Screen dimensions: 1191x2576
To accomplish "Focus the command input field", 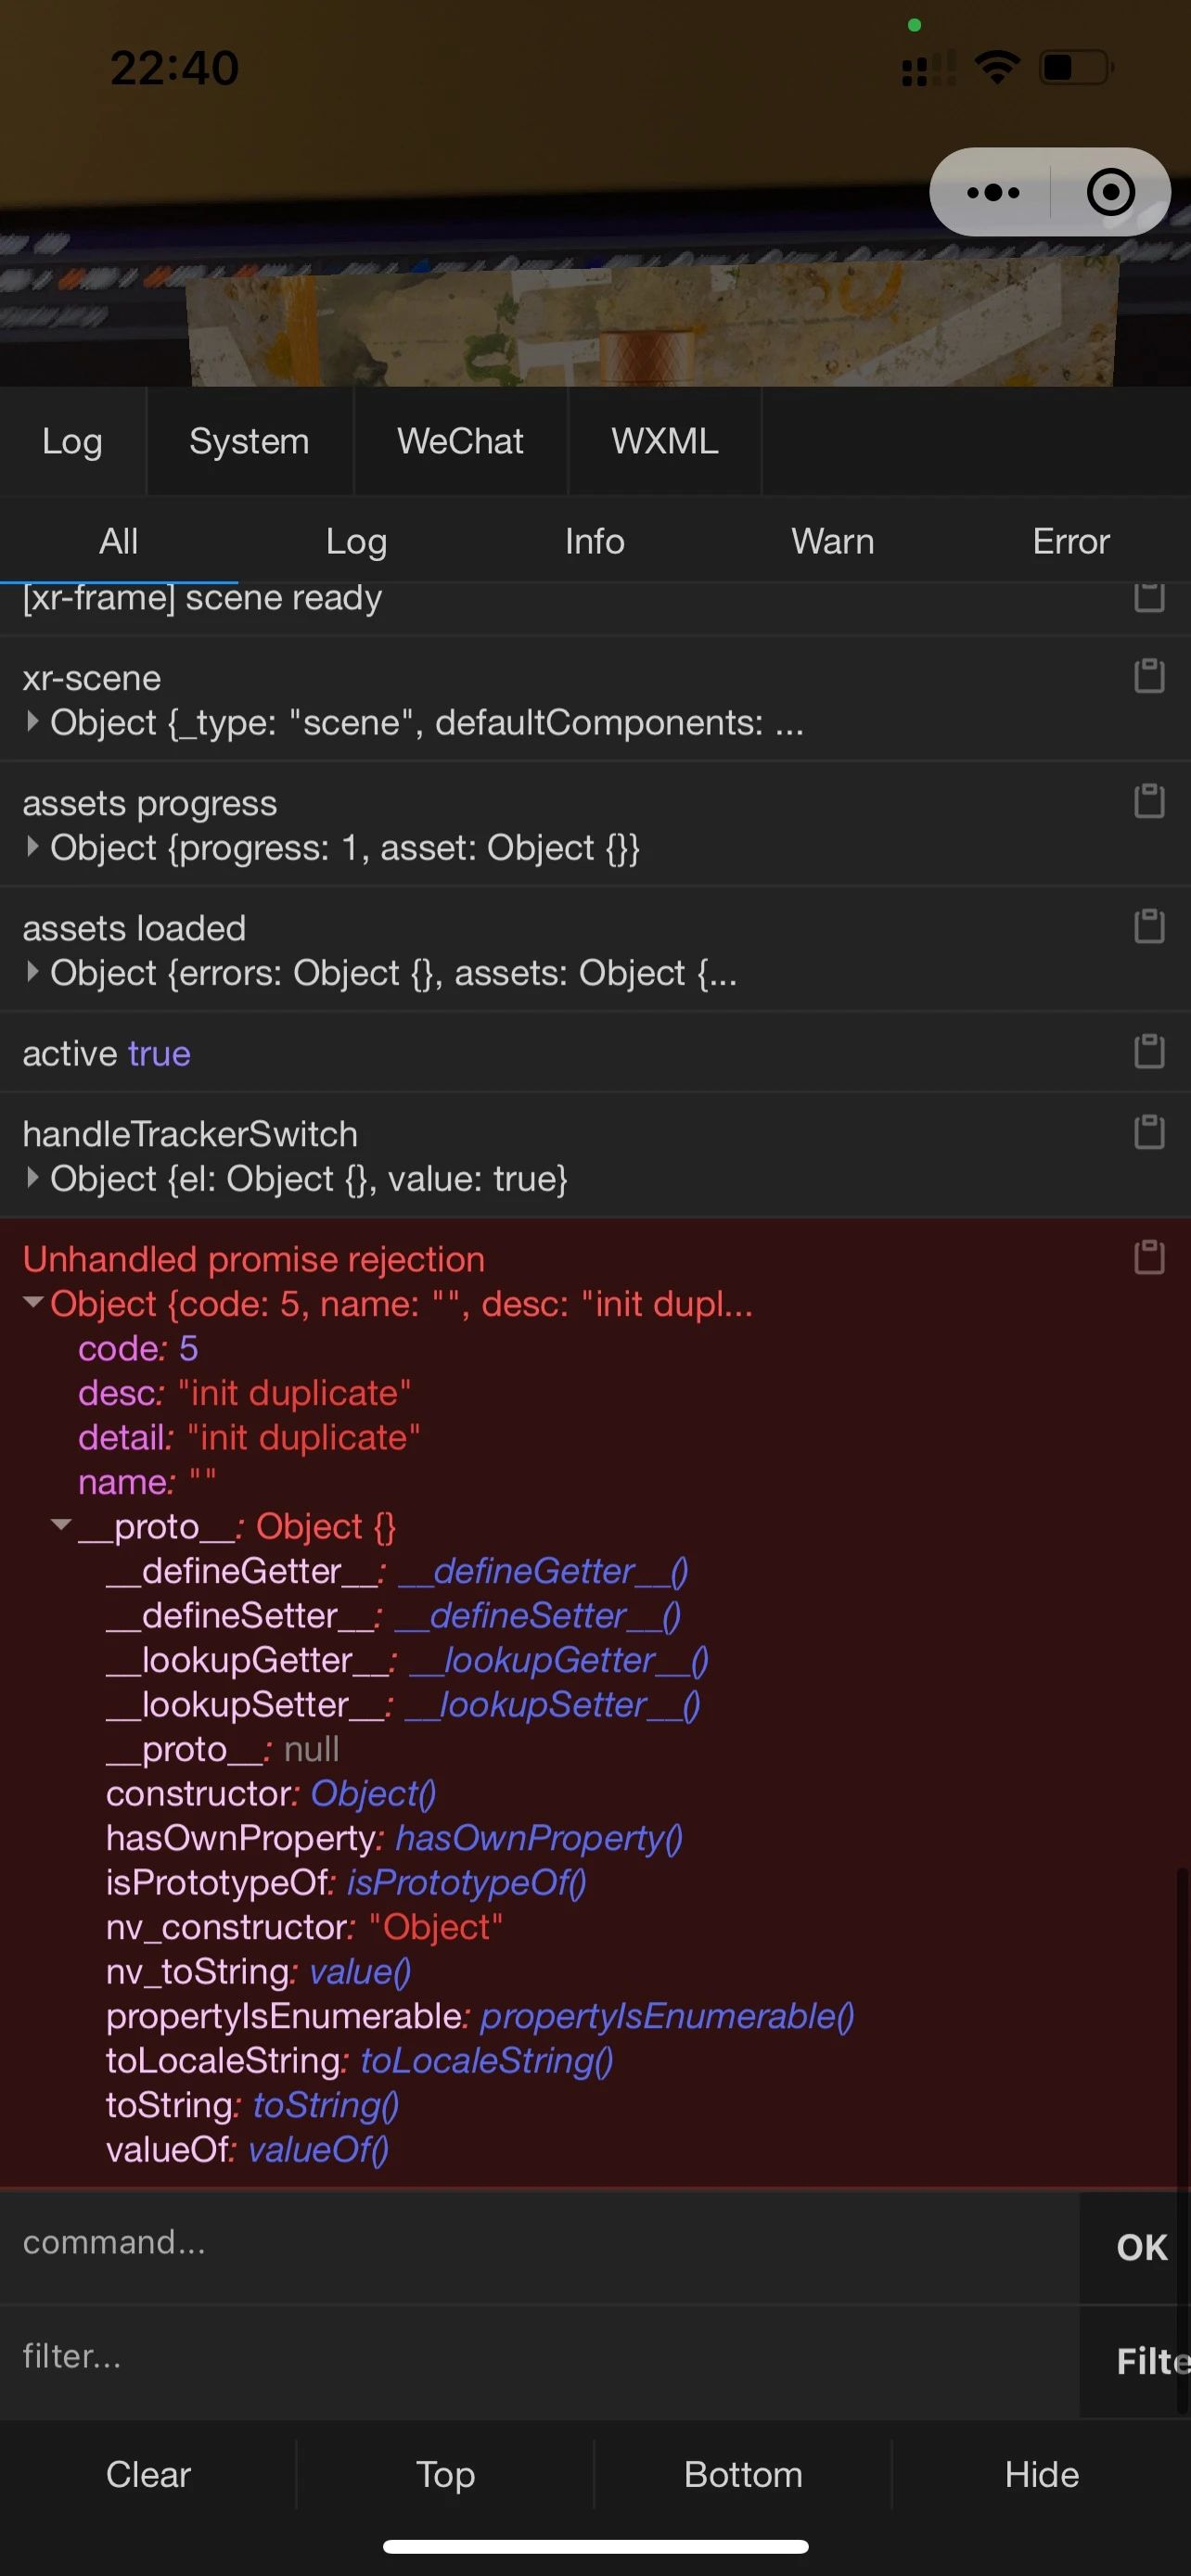I will [540, 2243].
